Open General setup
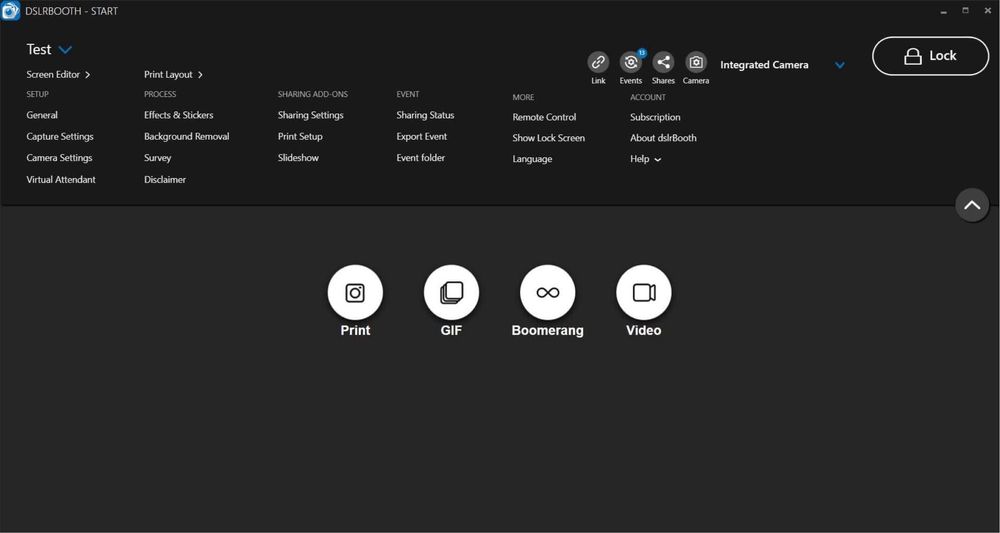This screenshot has height=533, width=1000. tap(42, 115)
